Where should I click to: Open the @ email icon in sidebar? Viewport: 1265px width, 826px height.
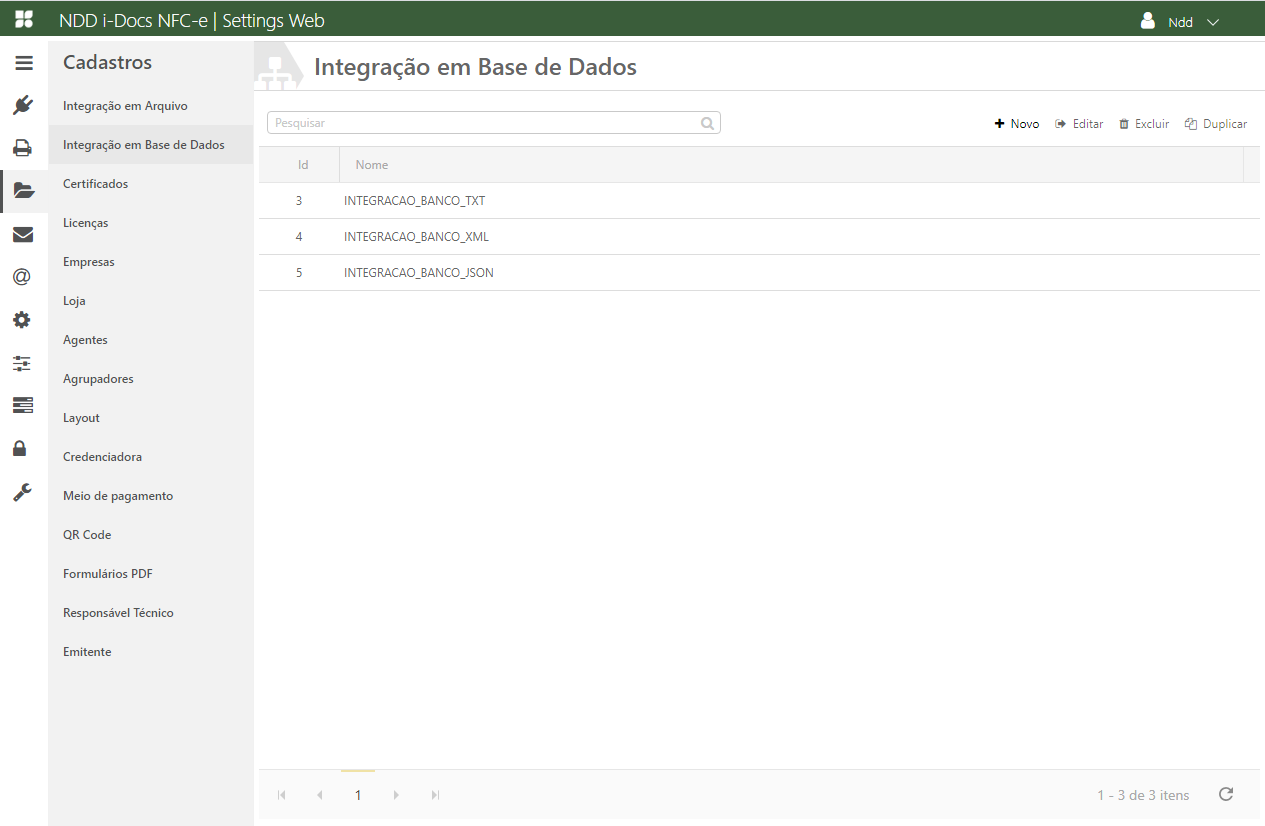coord(22,277)
